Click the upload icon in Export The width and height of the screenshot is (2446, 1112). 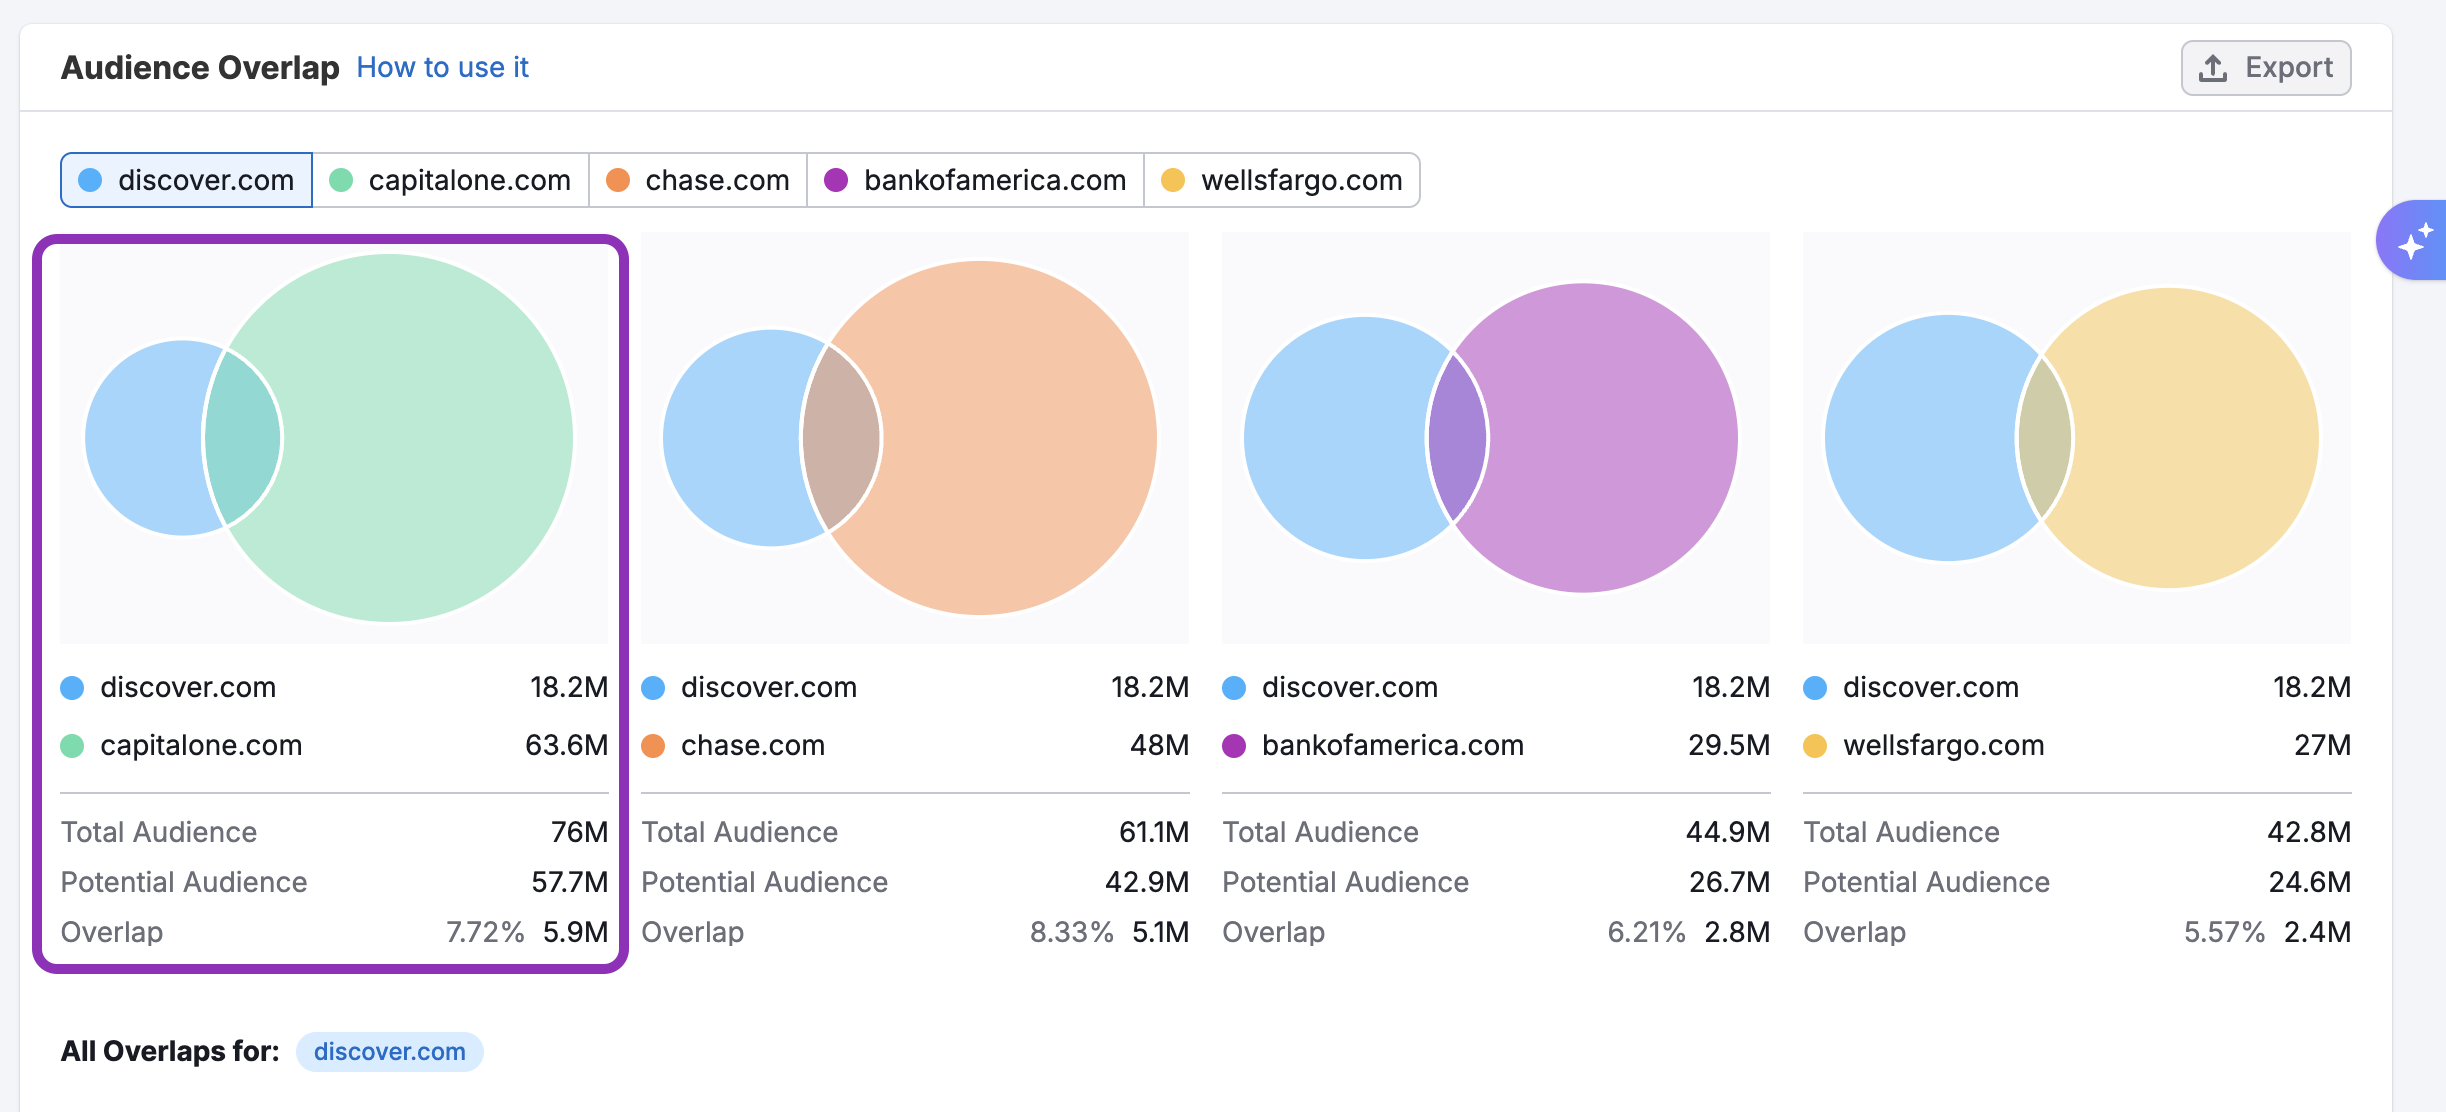coord(2213,68)
